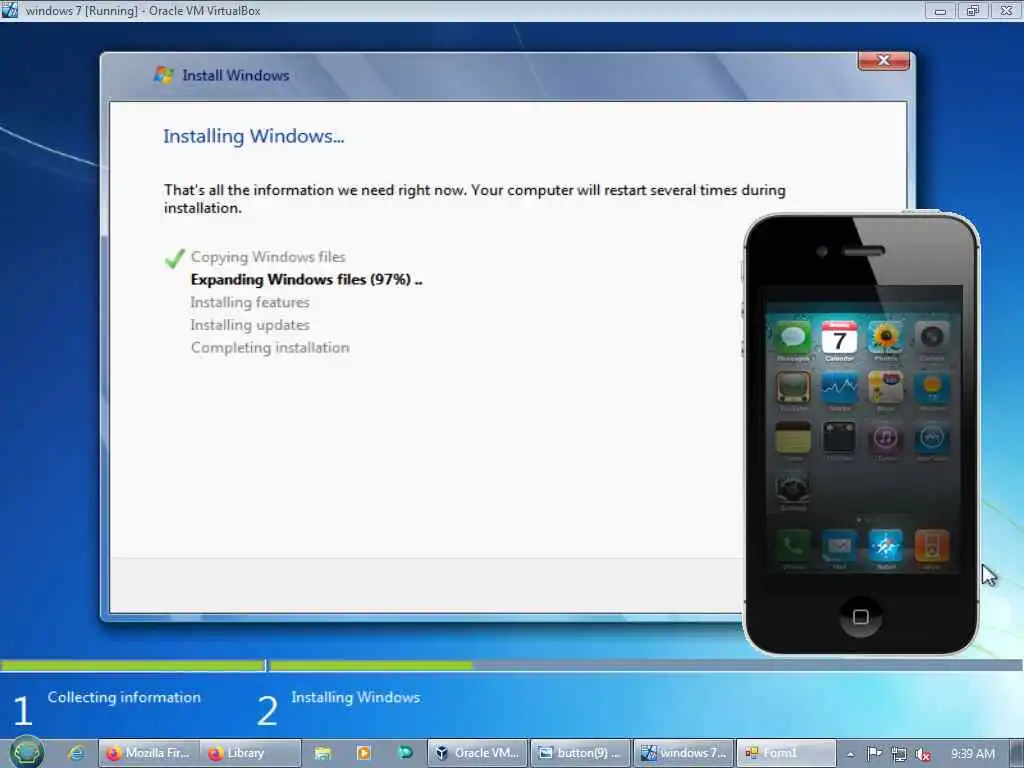Click the Install Windows title flag logo
The image size is (1024, 768).
click(x=163, y=75)
